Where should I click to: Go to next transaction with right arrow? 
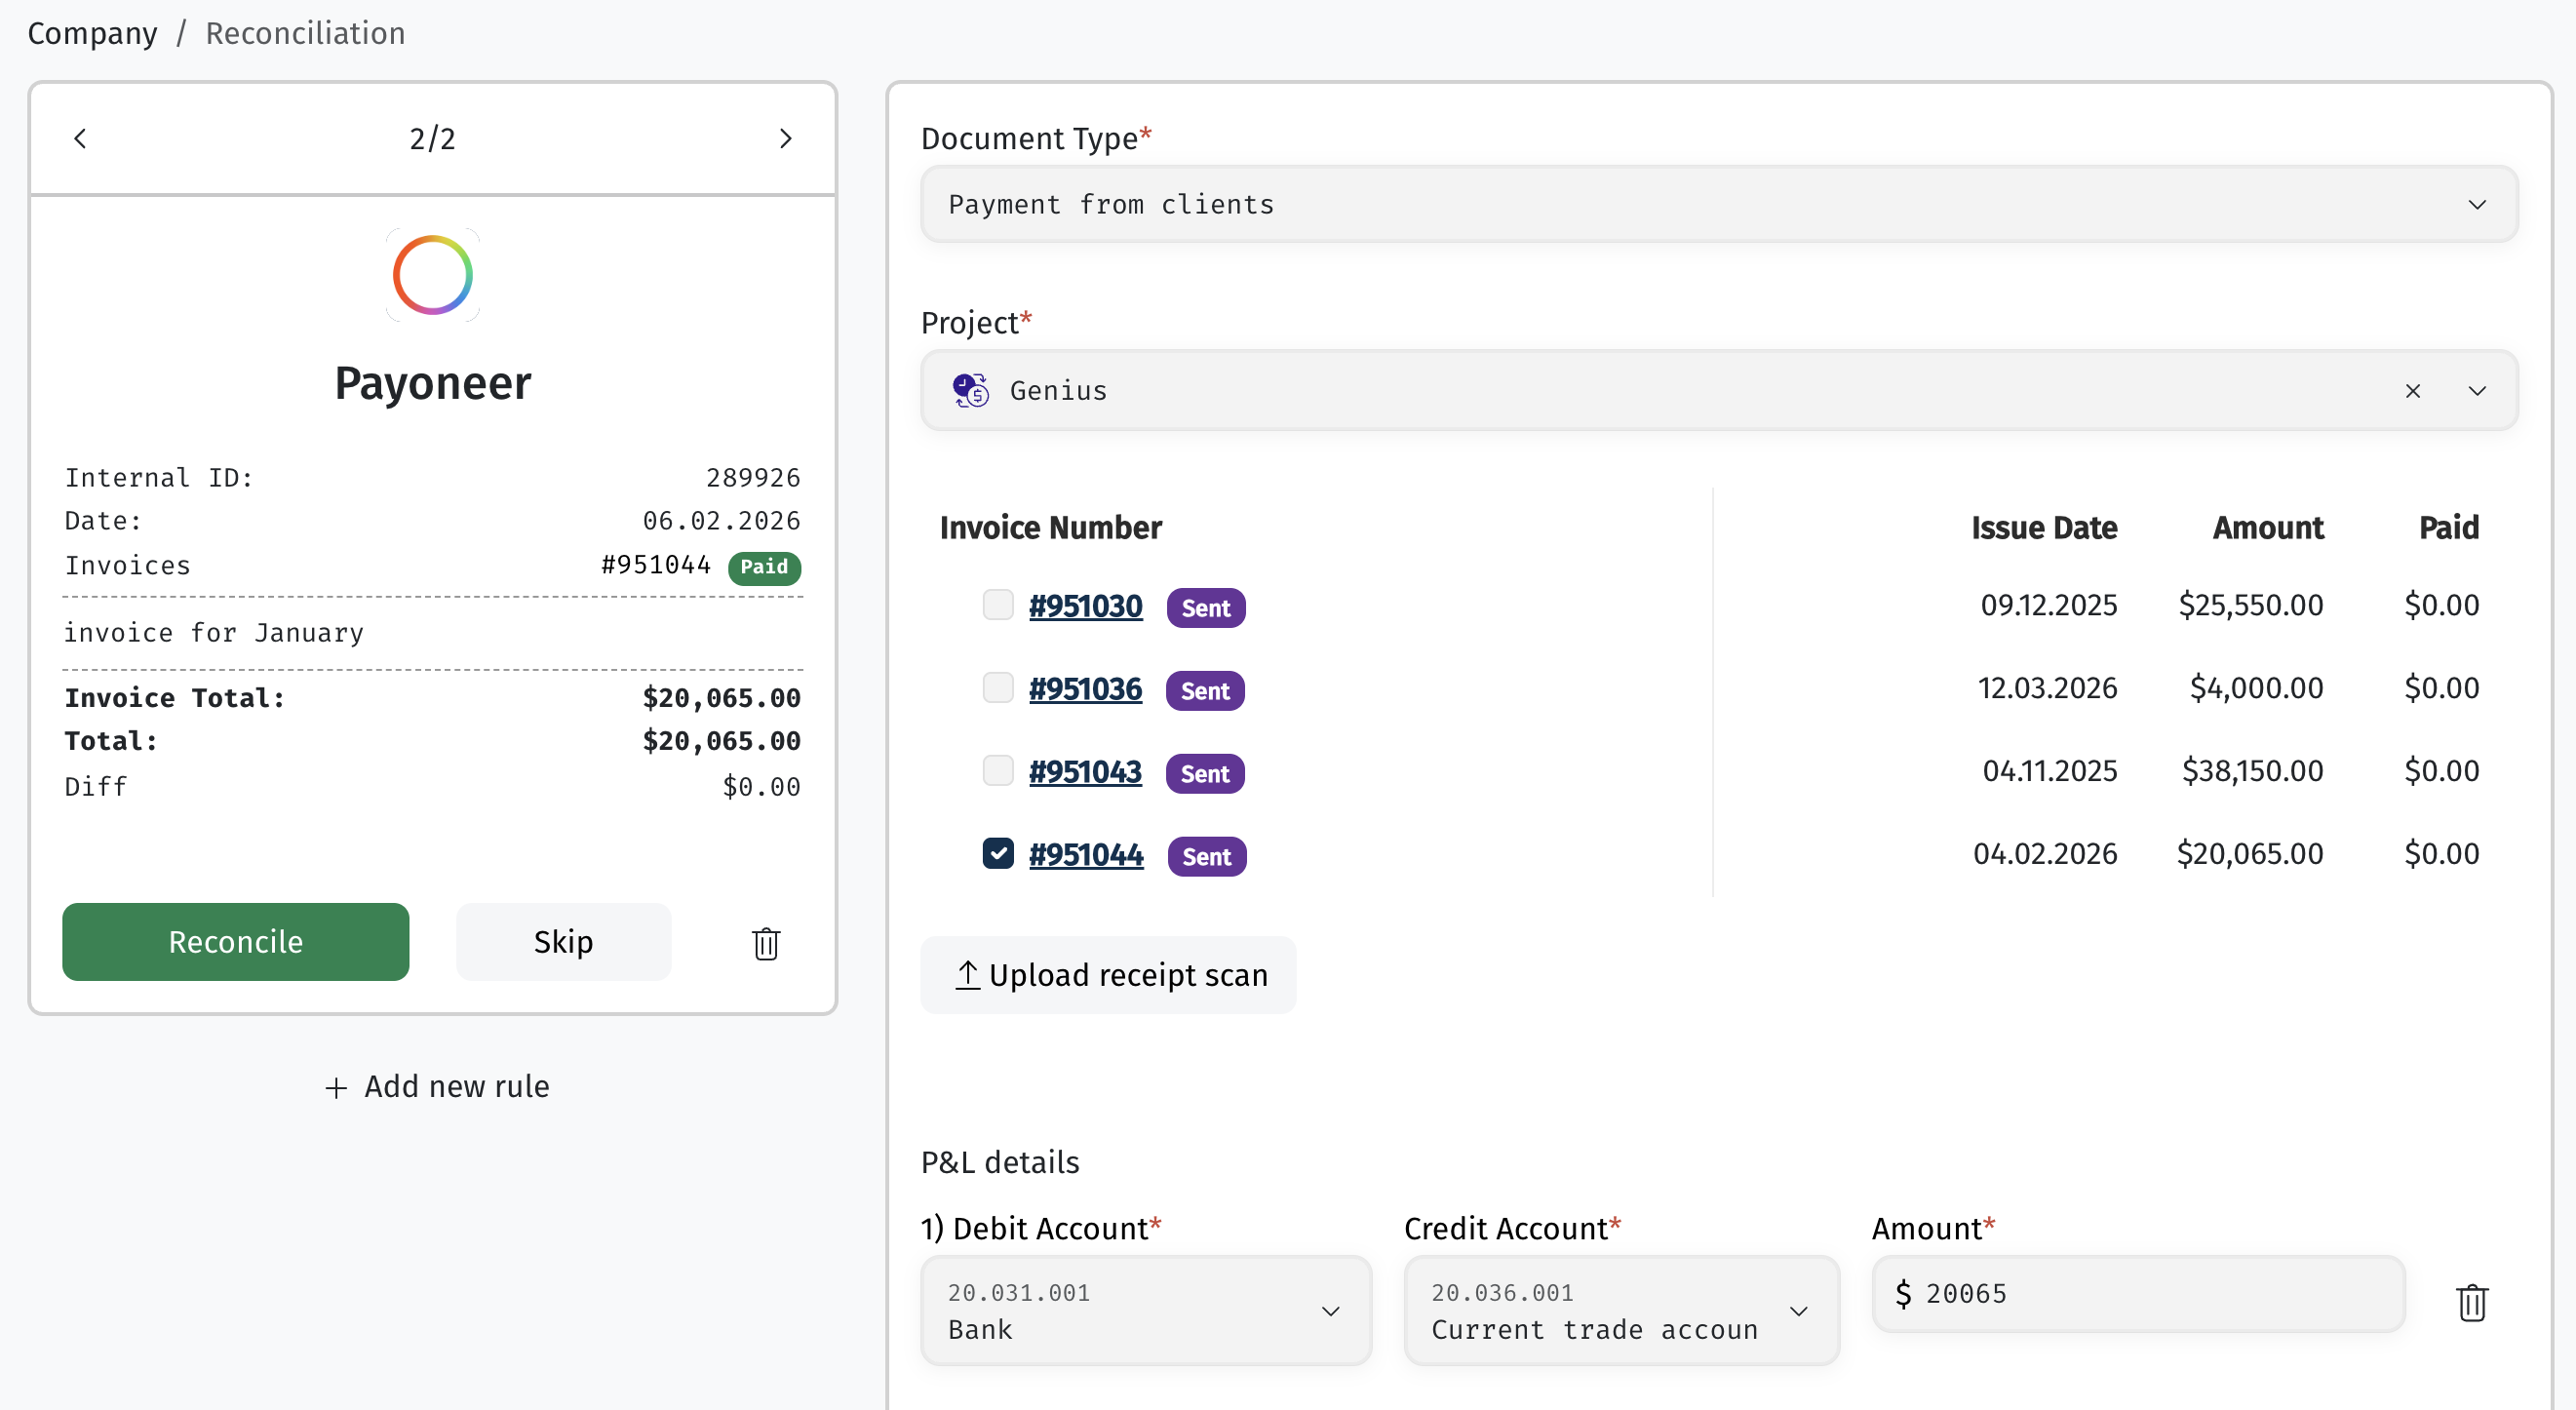[785, 138]
